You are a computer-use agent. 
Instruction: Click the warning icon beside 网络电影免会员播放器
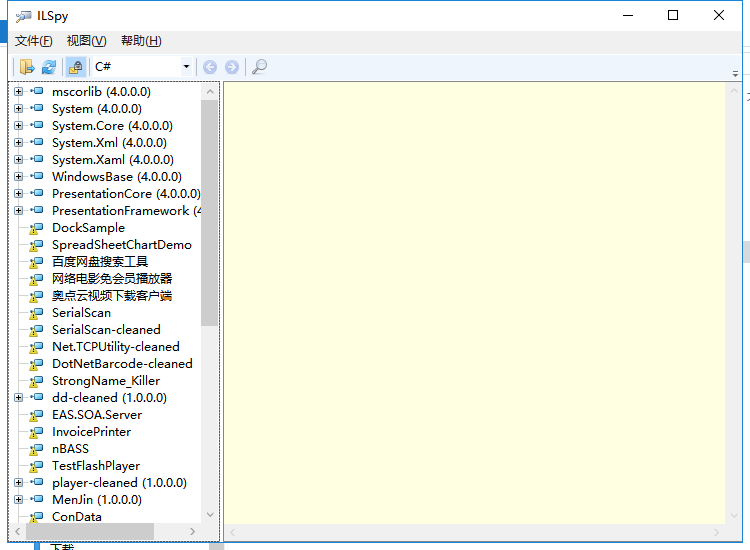(36, 279)
